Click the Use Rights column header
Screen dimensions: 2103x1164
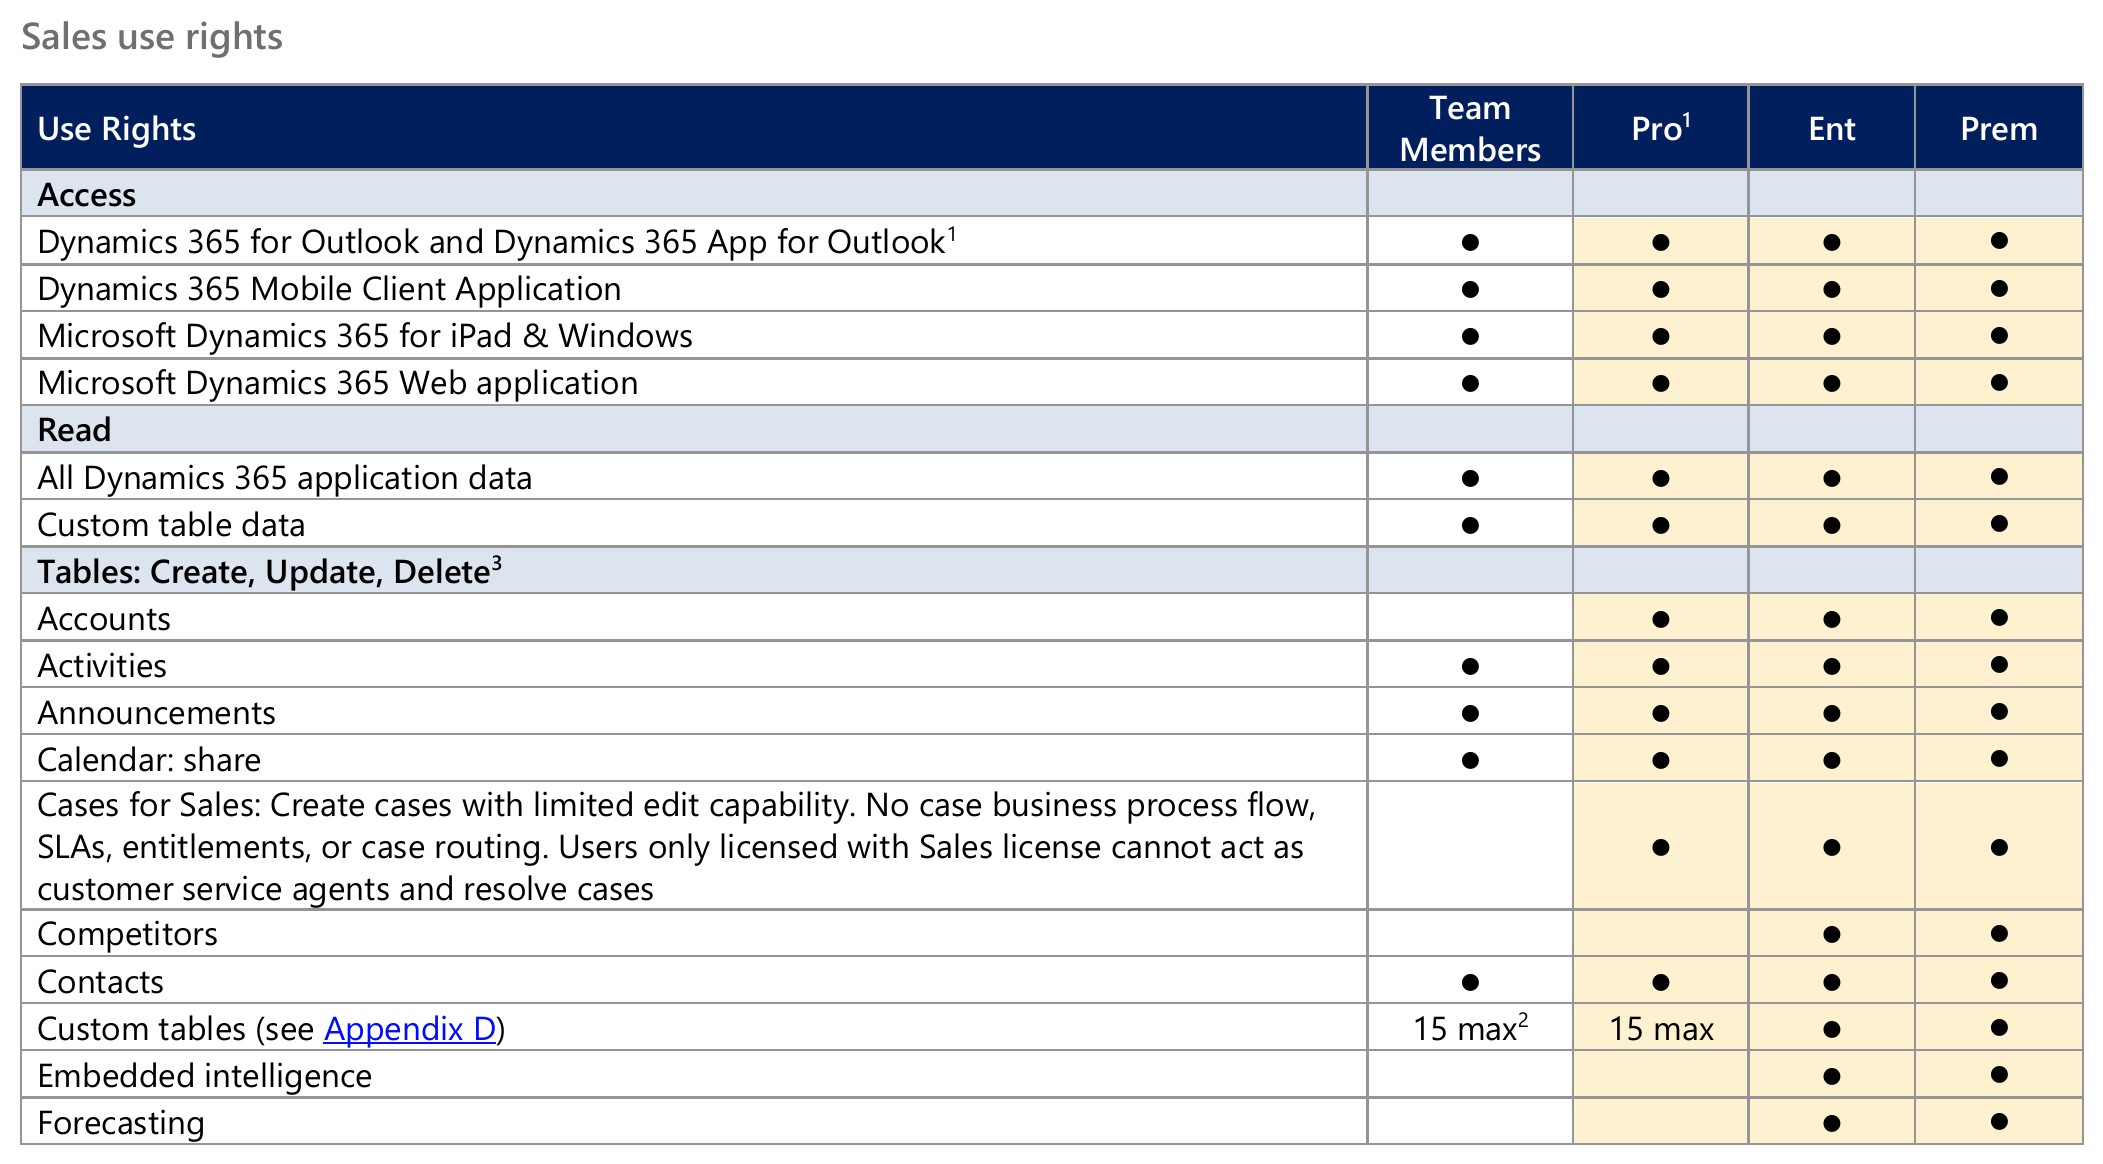(x=116, y=129)
